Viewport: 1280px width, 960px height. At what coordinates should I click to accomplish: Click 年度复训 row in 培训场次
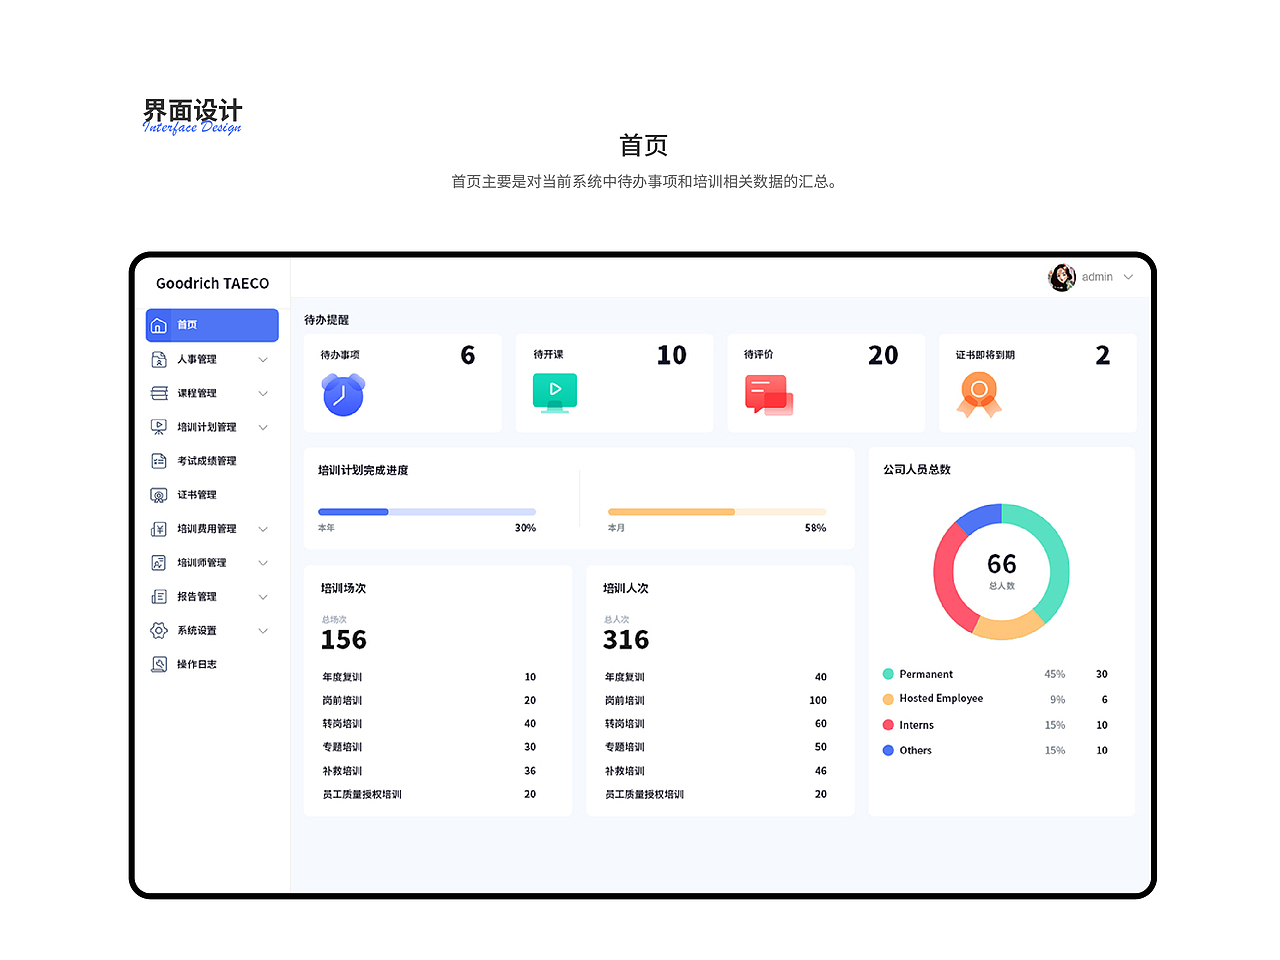point(429,678)
